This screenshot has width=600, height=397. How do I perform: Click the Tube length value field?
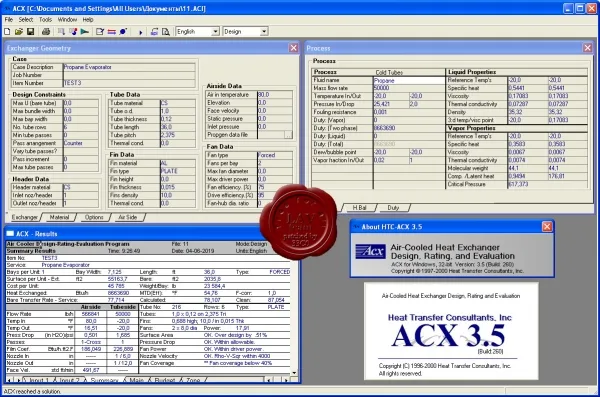pyautogui.click(x=178, y=127)
